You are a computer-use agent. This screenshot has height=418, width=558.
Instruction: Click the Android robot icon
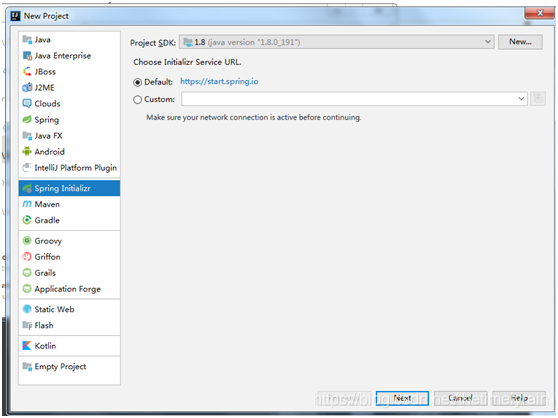click(27, 152)
